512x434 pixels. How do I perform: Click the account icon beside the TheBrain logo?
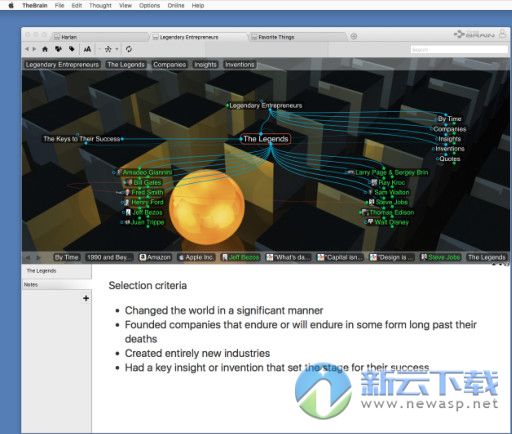503,34
